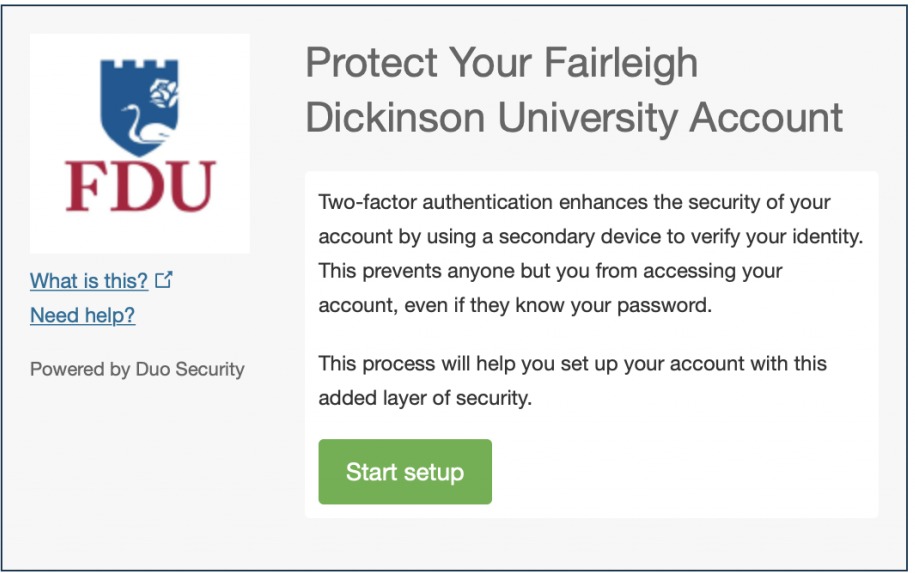Click the Protect Your Fairleigh heading line
This screenshot has width=915, height=573.
(x=501, y=62)
